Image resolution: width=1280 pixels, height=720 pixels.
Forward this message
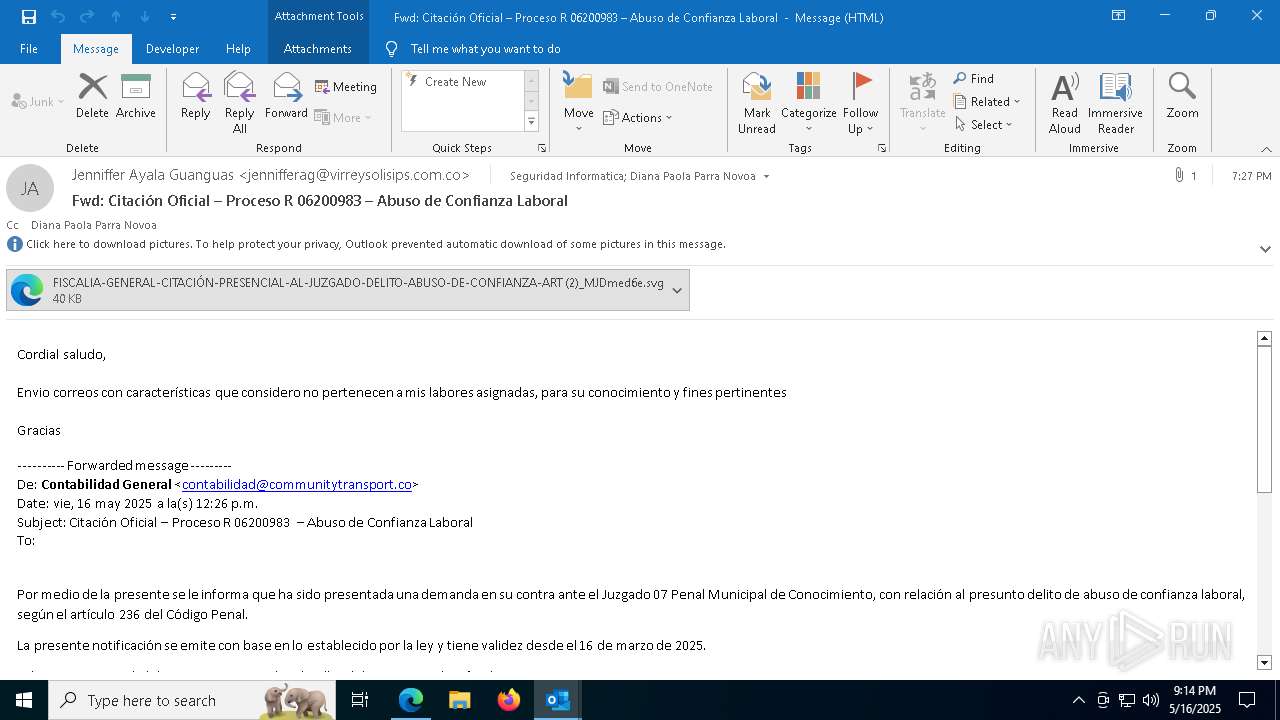(286, 96)
